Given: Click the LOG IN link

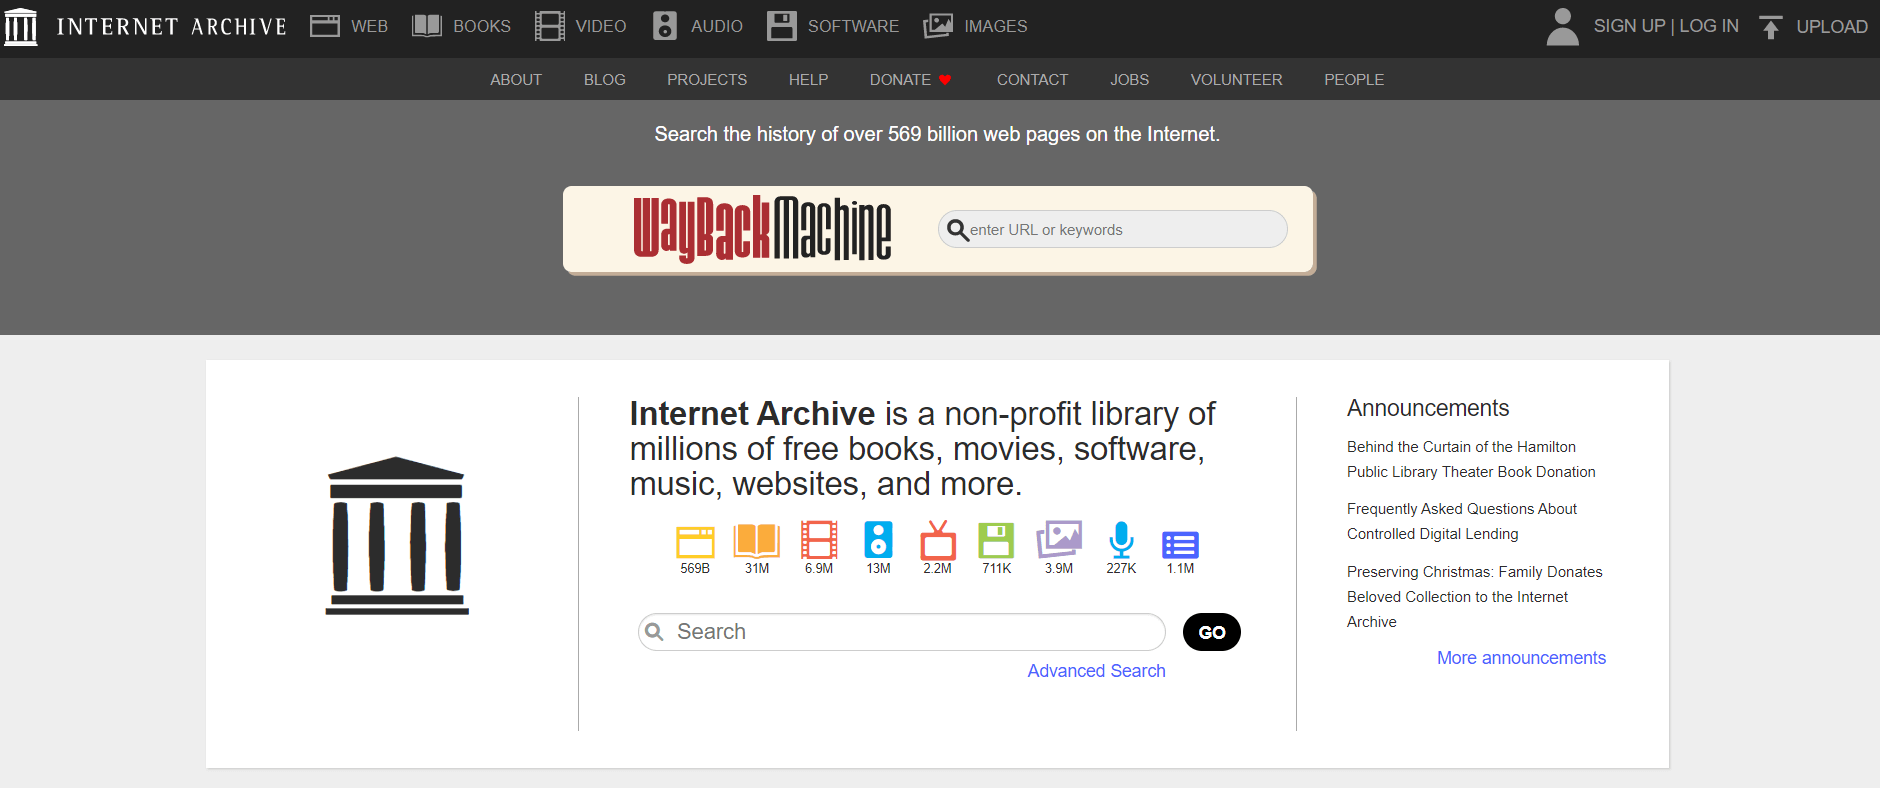Looking at the screenshot, I should (x=1709, y=26).
